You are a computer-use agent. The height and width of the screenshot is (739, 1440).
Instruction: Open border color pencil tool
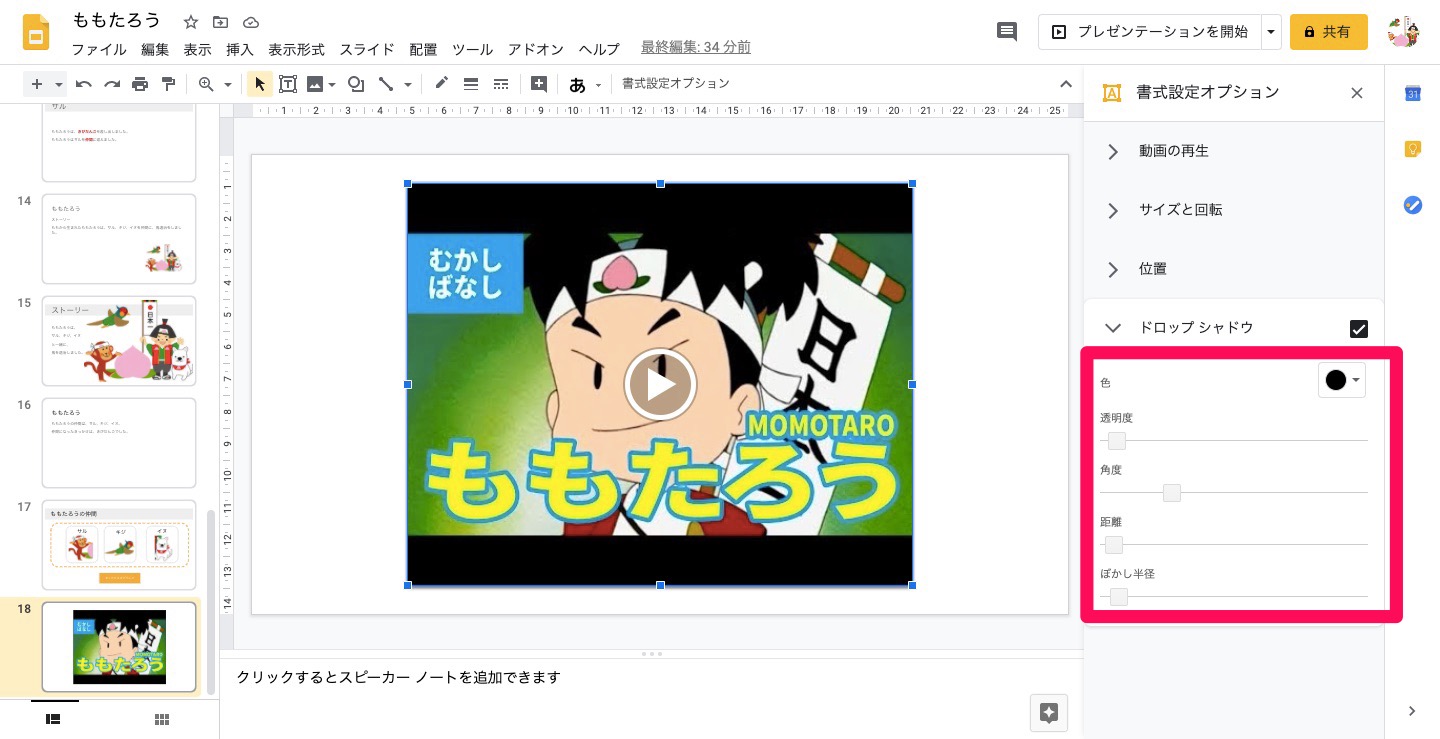click(x=441, y=84)
